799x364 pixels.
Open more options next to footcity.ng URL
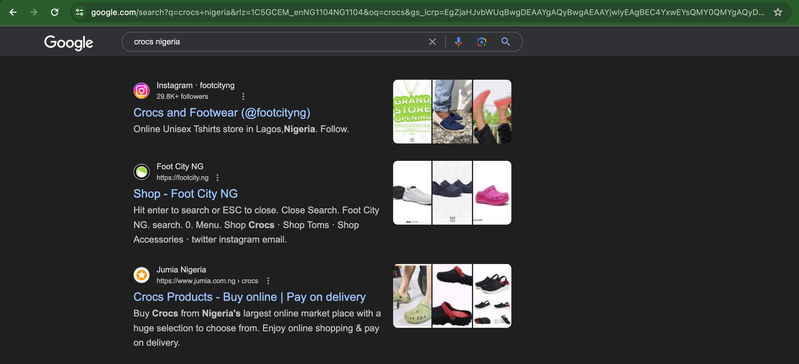[x=218, y=177]
